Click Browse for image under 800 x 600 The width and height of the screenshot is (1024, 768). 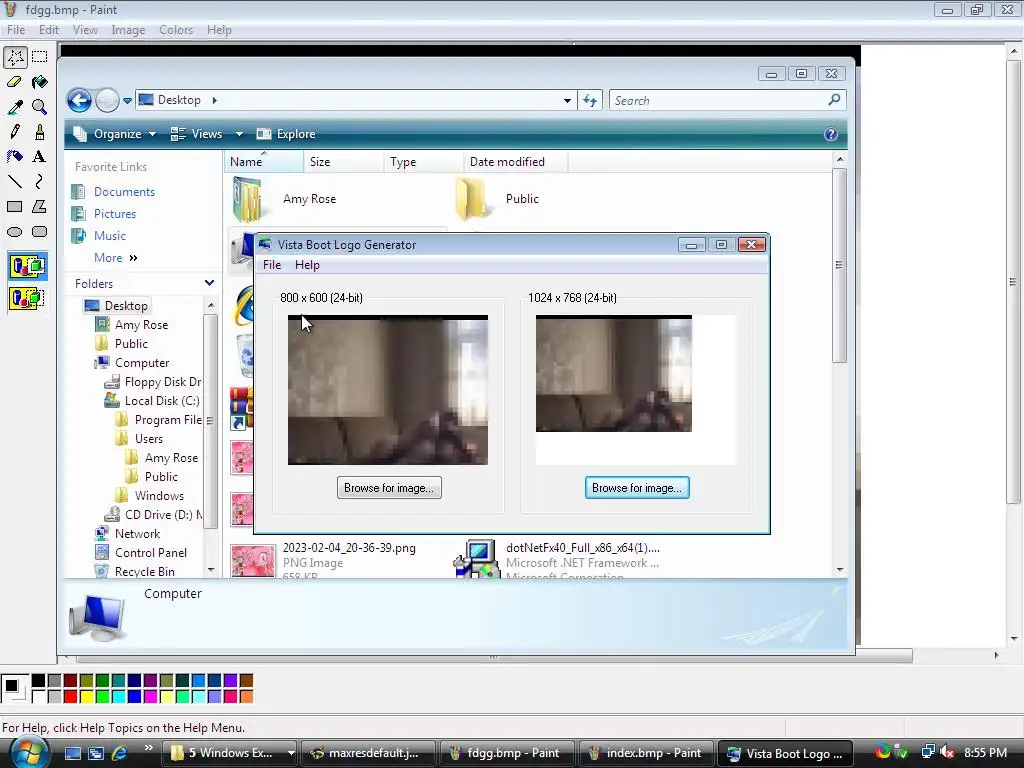[389, 488]
